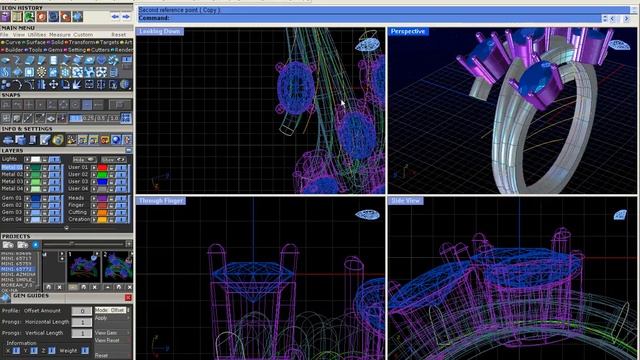This screenshot has height=360, width=640.
Task: Click the Cutting layer orange swatch
Action: click(102, 213)
